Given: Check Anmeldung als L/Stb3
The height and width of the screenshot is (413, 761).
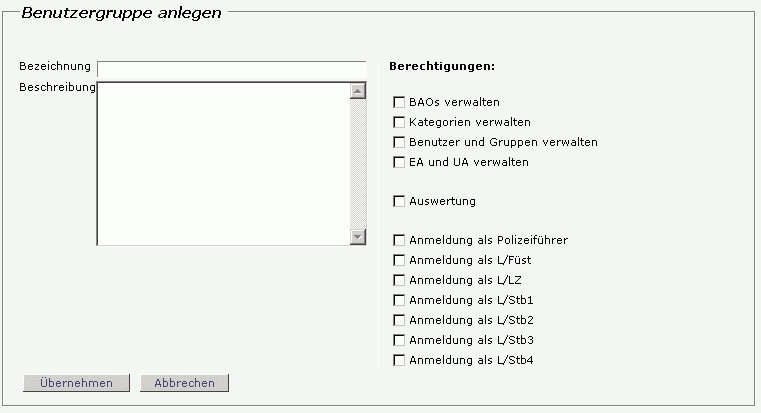Looking at the screenshot, I should pyautogui.click(x=399, y=340).
